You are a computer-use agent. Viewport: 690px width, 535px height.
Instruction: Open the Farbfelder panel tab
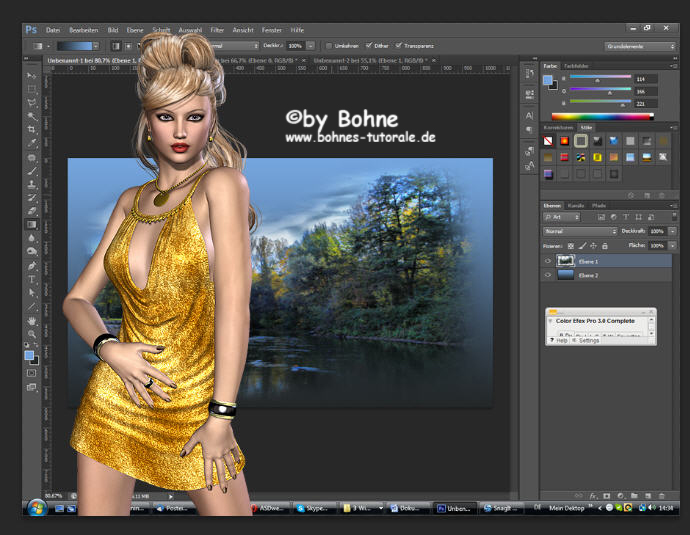(x=577, y=65)
